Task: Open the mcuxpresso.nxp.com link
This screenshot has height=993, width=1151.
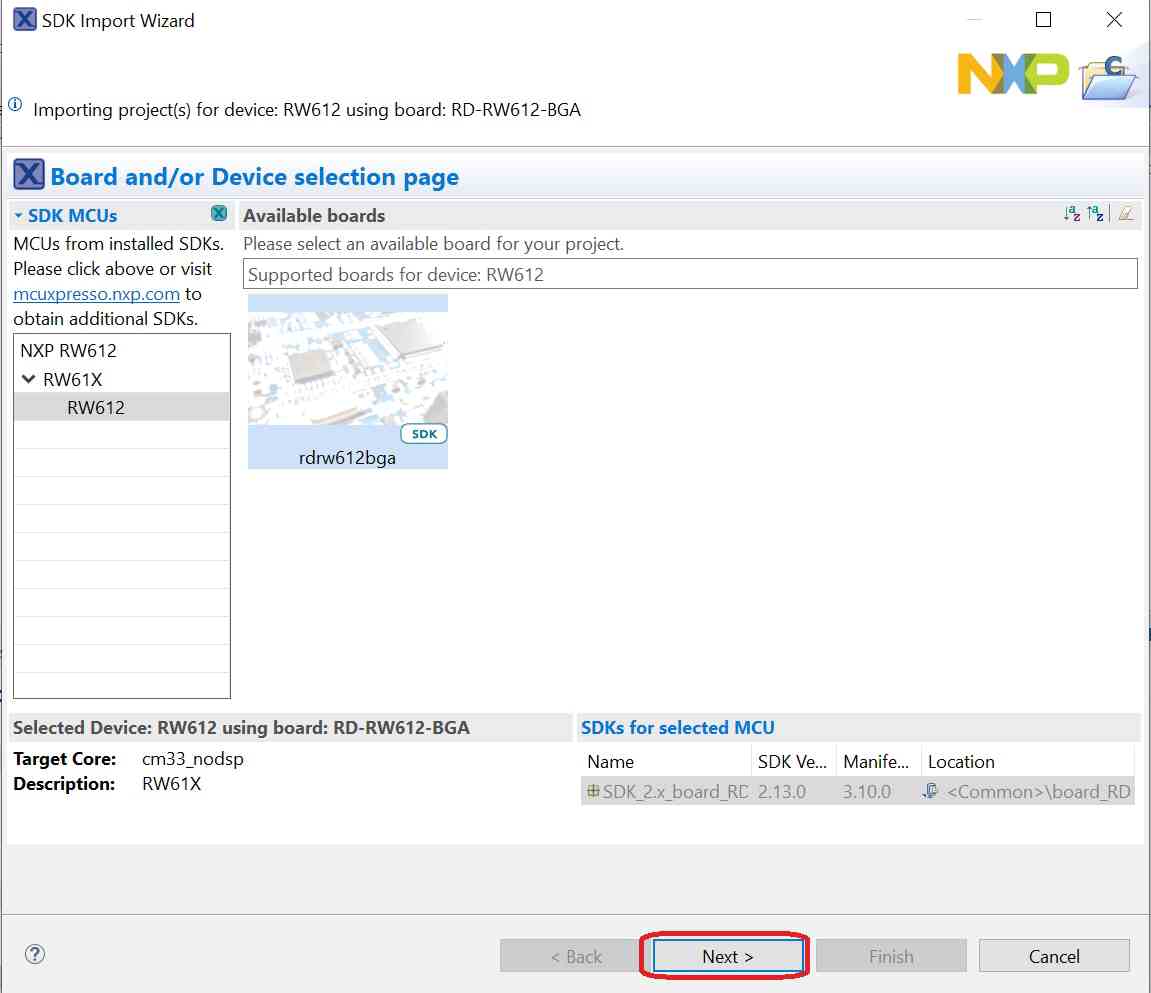Action: [97, 294]
